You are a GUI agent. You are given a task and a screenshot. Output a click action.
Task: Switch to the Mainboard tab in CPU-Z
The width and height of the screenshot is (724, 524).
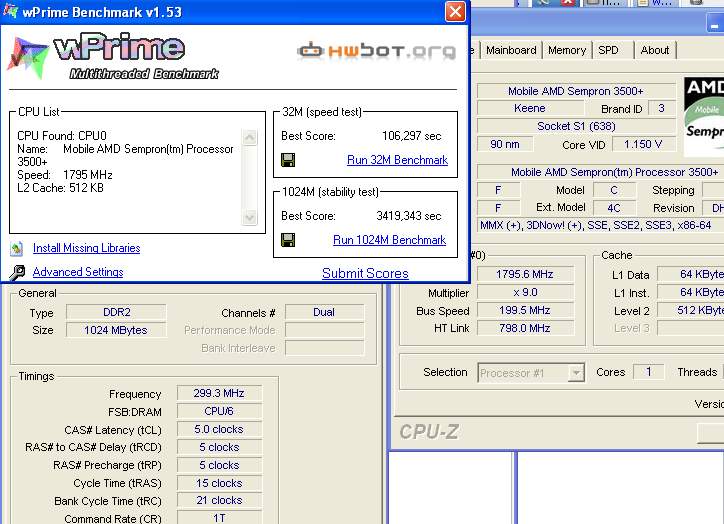[511, 50]
